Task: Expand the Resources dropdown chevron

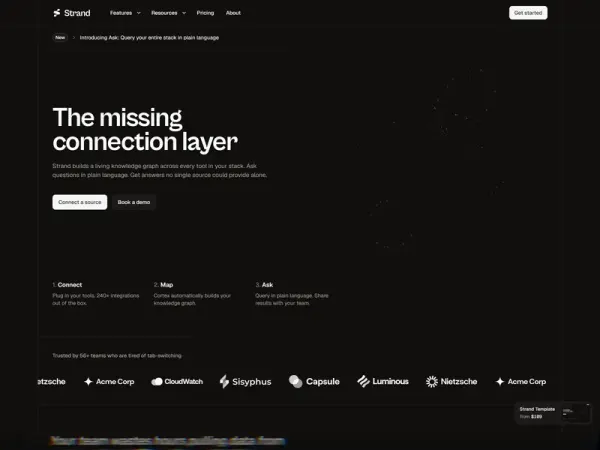Action: tap(184, 13)
